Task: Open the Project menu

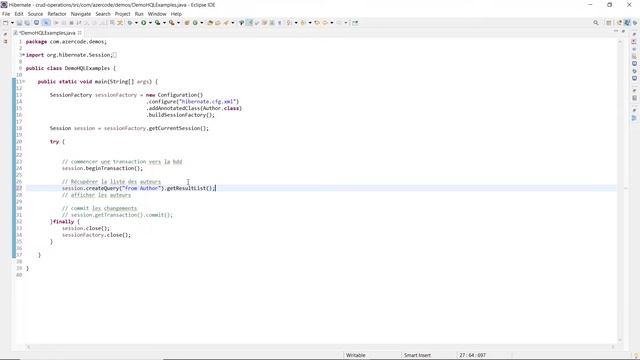Action: [122, 14]
